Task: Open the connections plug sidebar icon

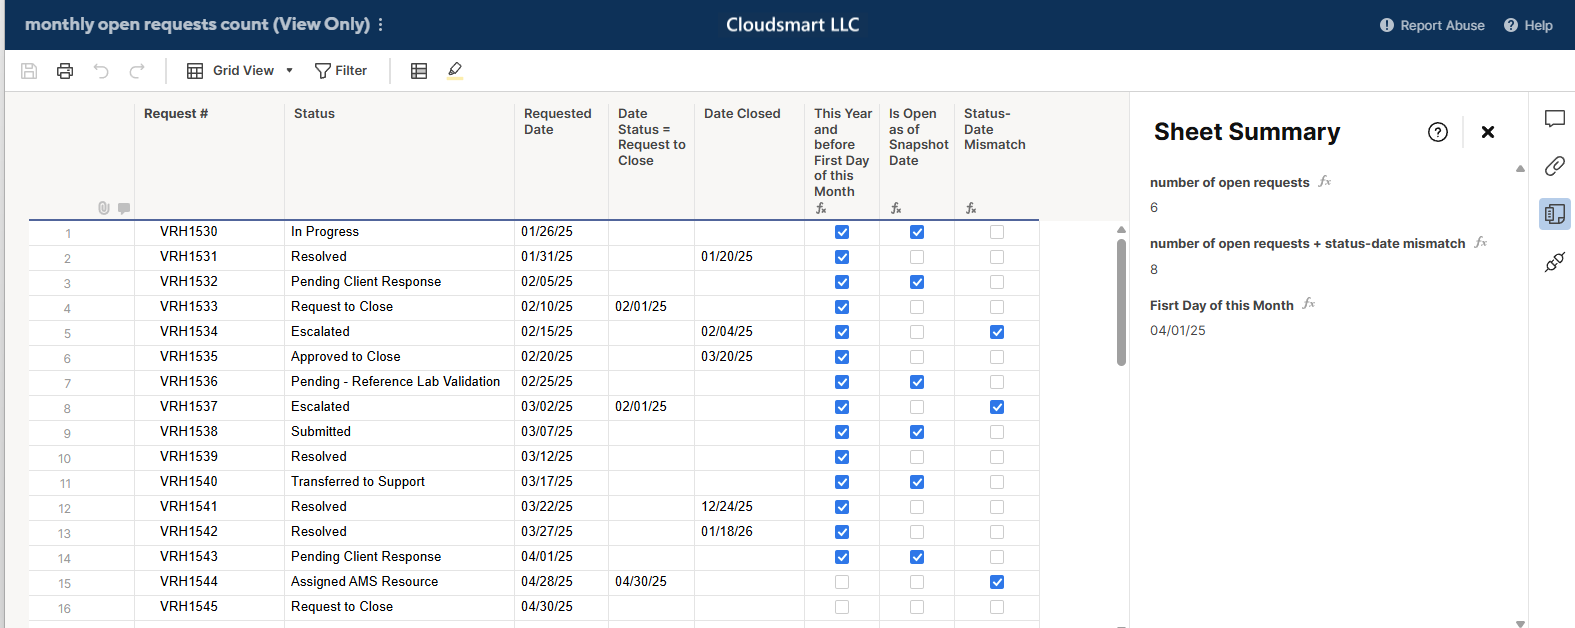Action: click(x=1555, y=262)
